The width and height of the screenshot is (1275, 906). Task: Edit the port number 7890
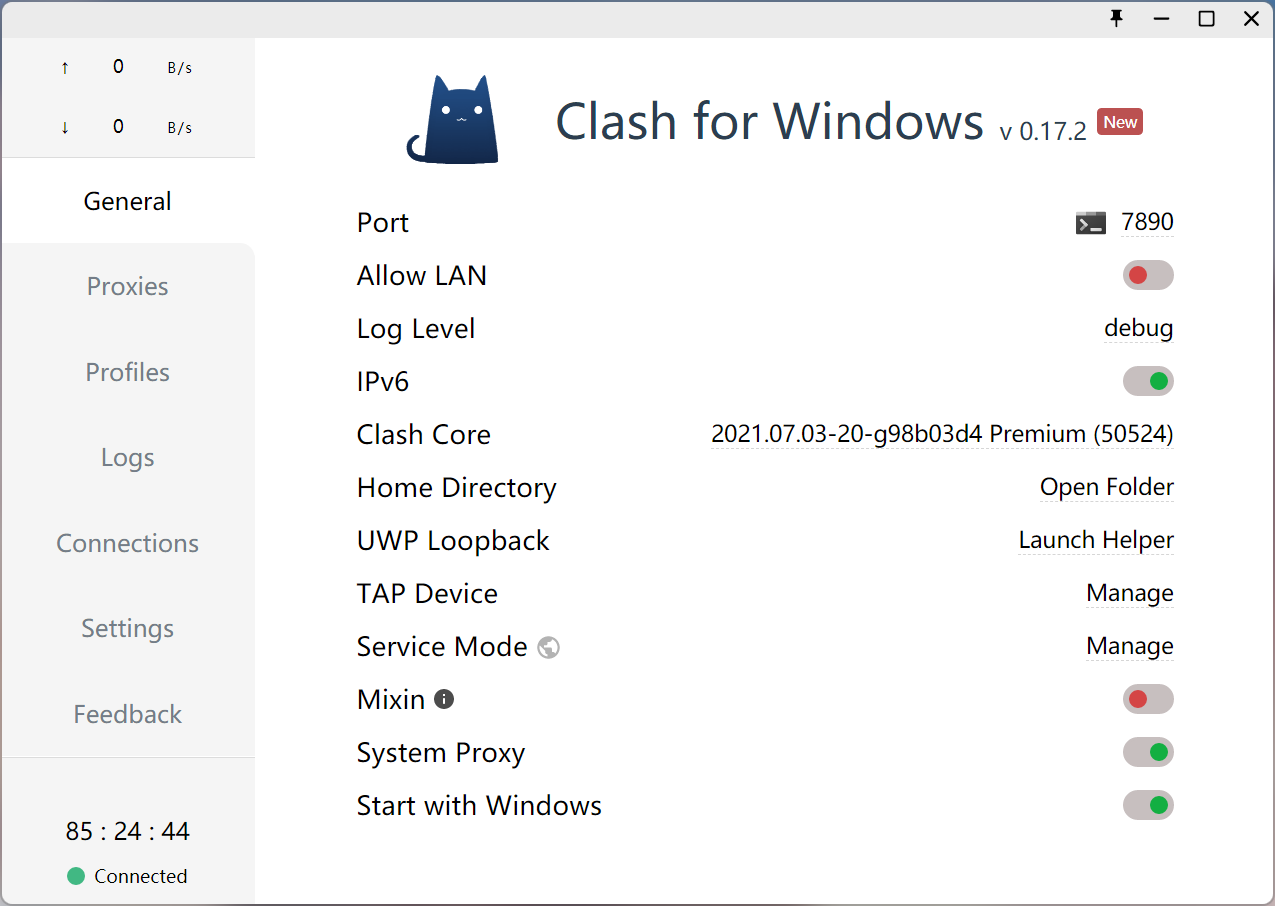coord(1147,222)
